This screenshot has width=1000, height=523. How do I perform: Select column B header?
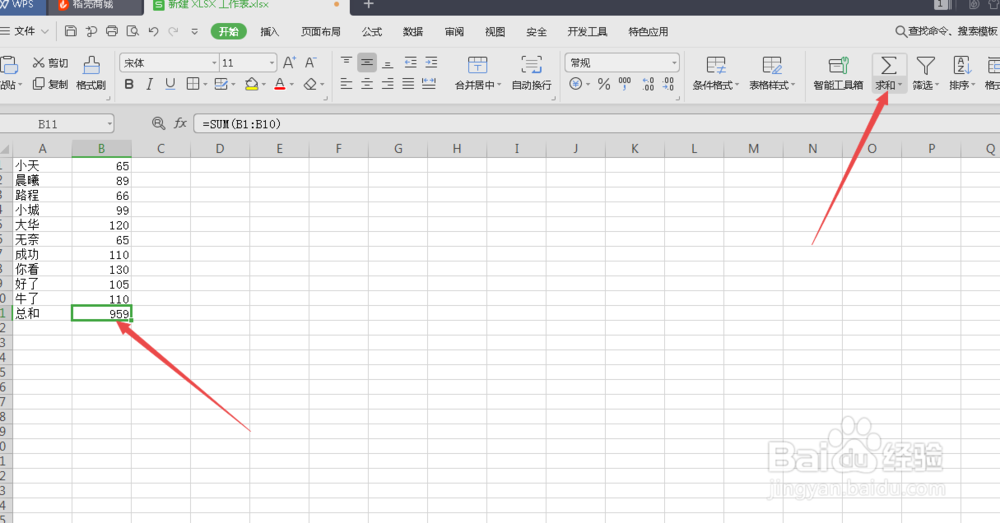point(101,149)
